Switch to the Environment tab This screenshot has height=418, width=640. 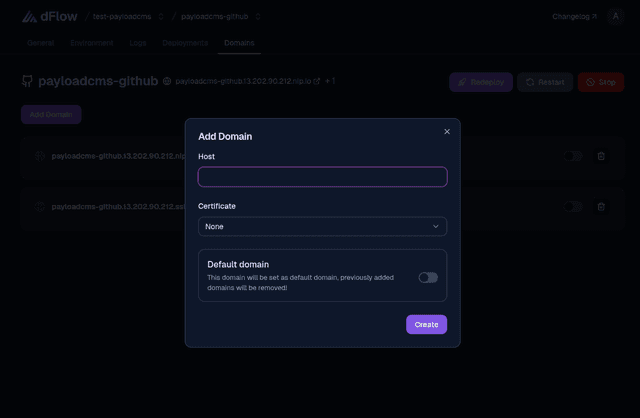[x=92, y=44]
